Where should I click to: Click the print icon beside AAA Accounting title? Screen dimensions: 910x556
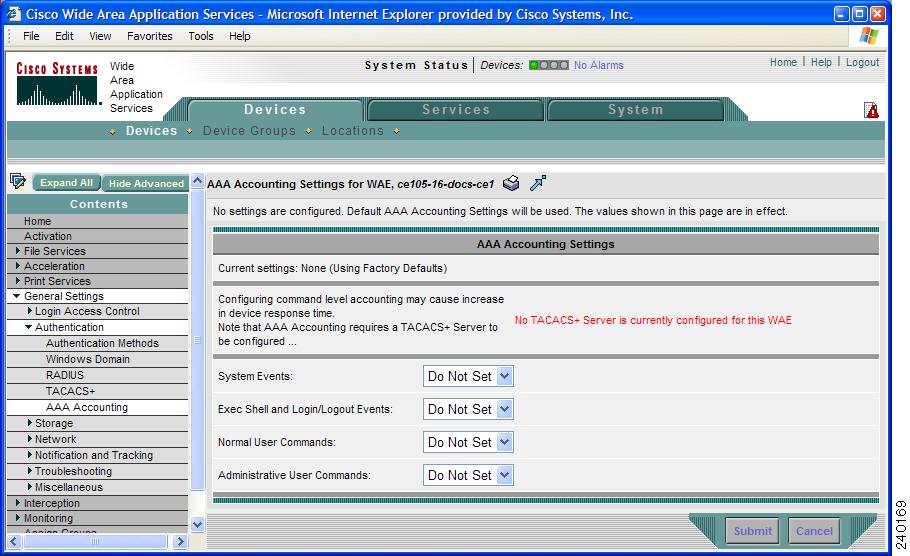[x=511, y=183]
